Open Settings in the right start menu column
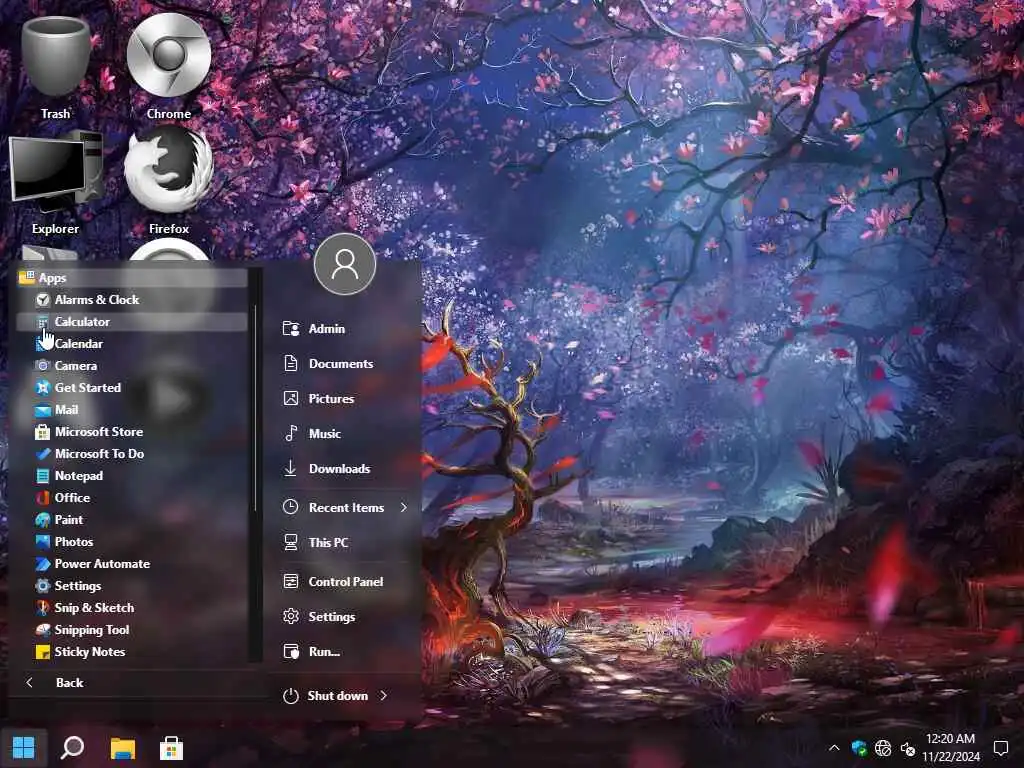 [x=345, y=616]
